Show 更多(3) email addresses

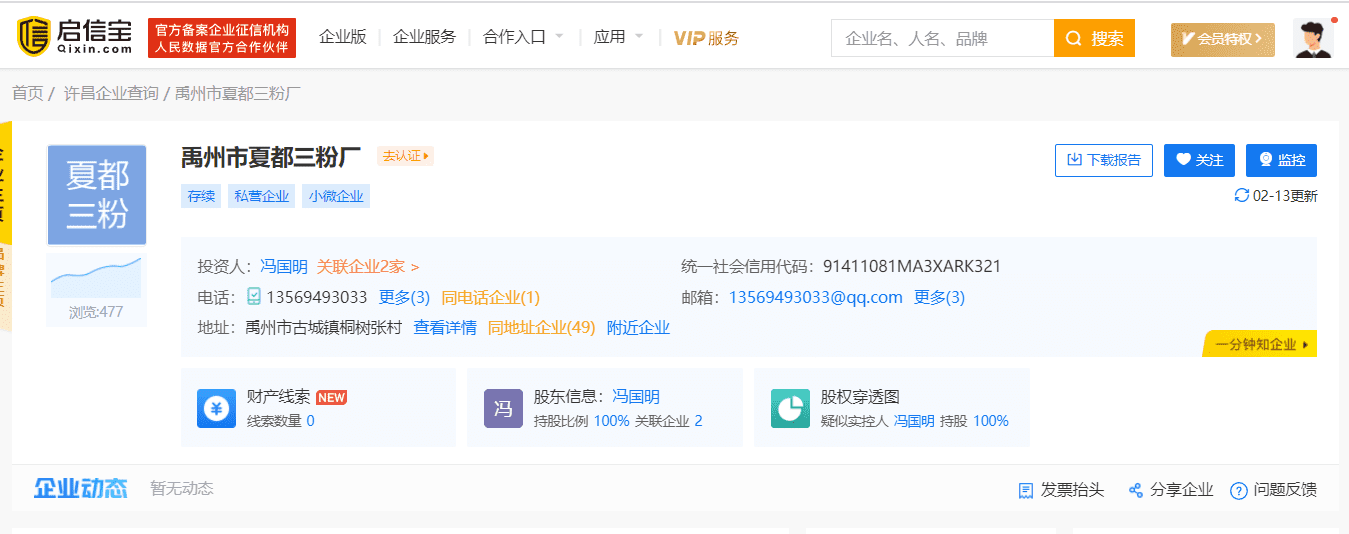tap(940, 297)
